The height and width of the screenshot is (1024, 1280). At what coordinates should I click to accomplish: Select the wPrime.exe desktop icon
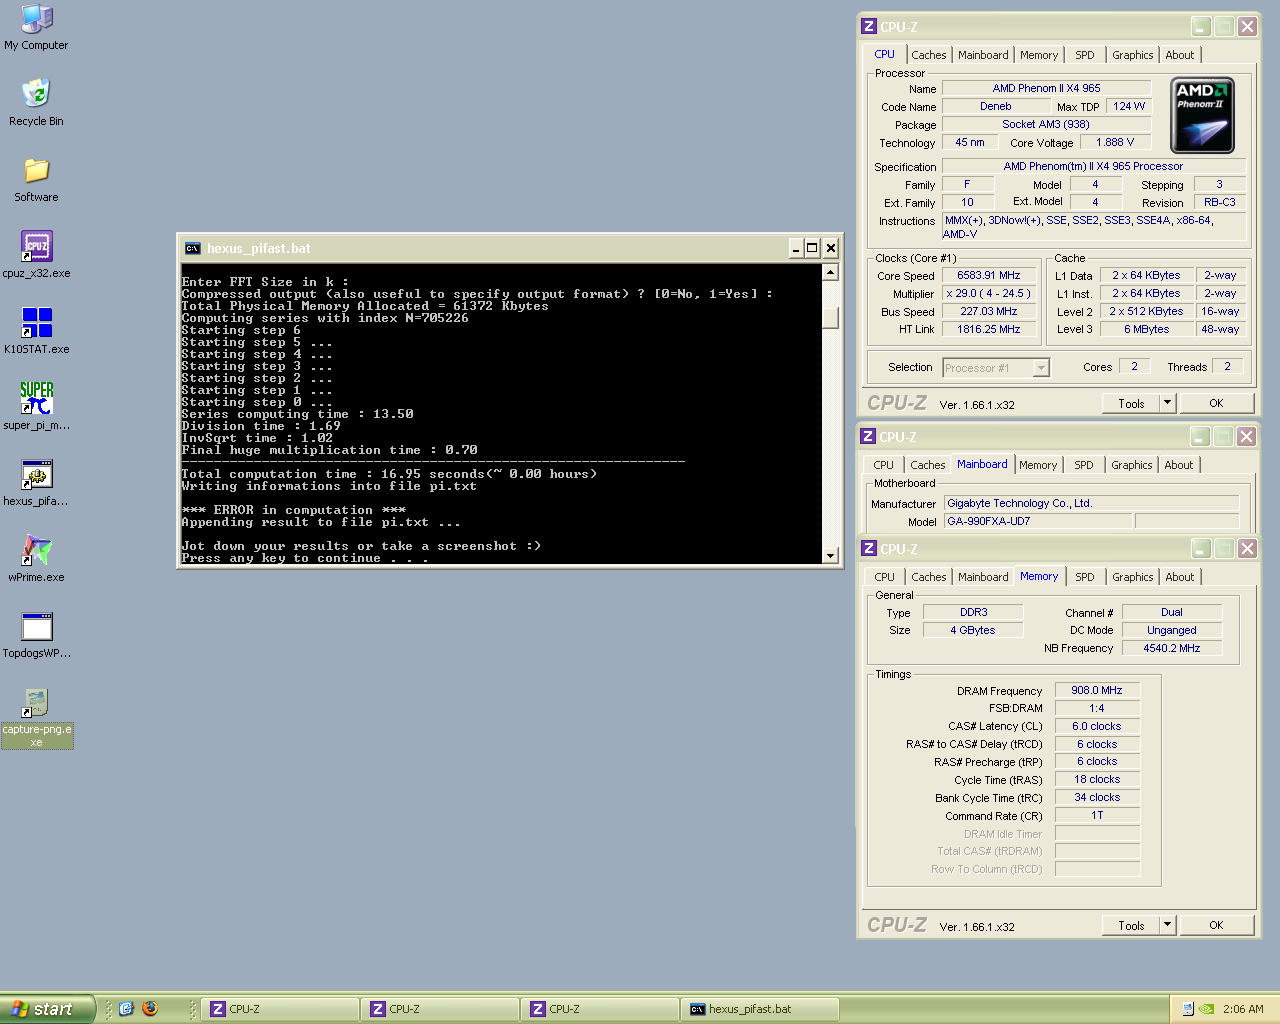tap(36, 559)
